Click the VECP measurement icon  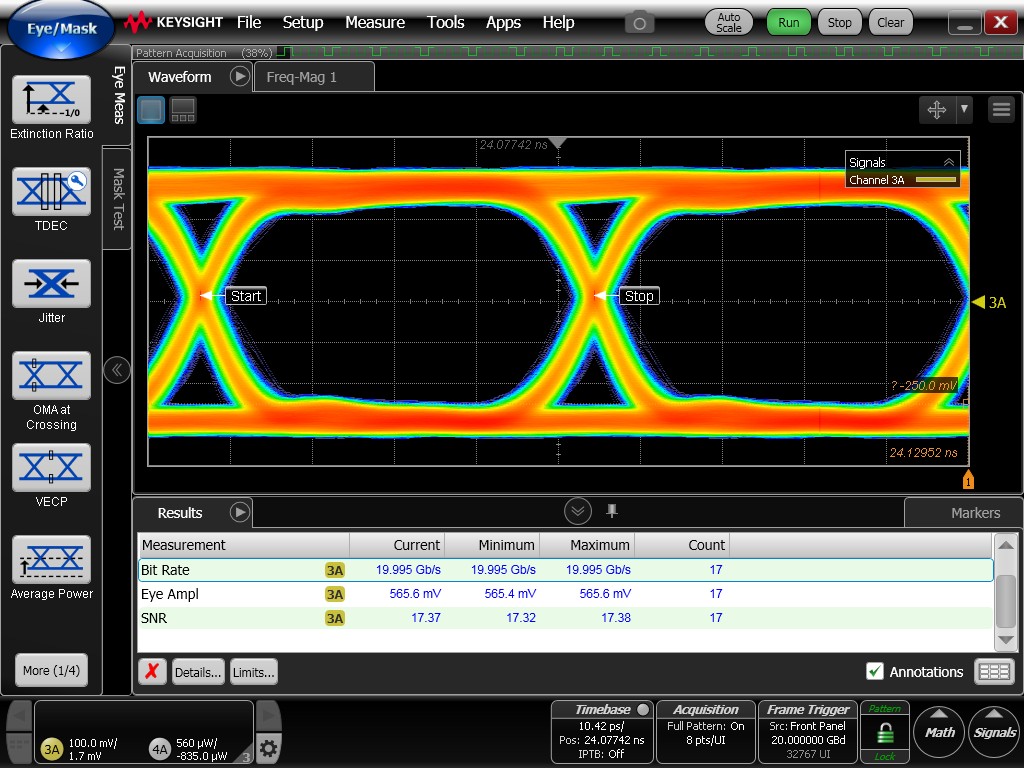click(51, 467)
